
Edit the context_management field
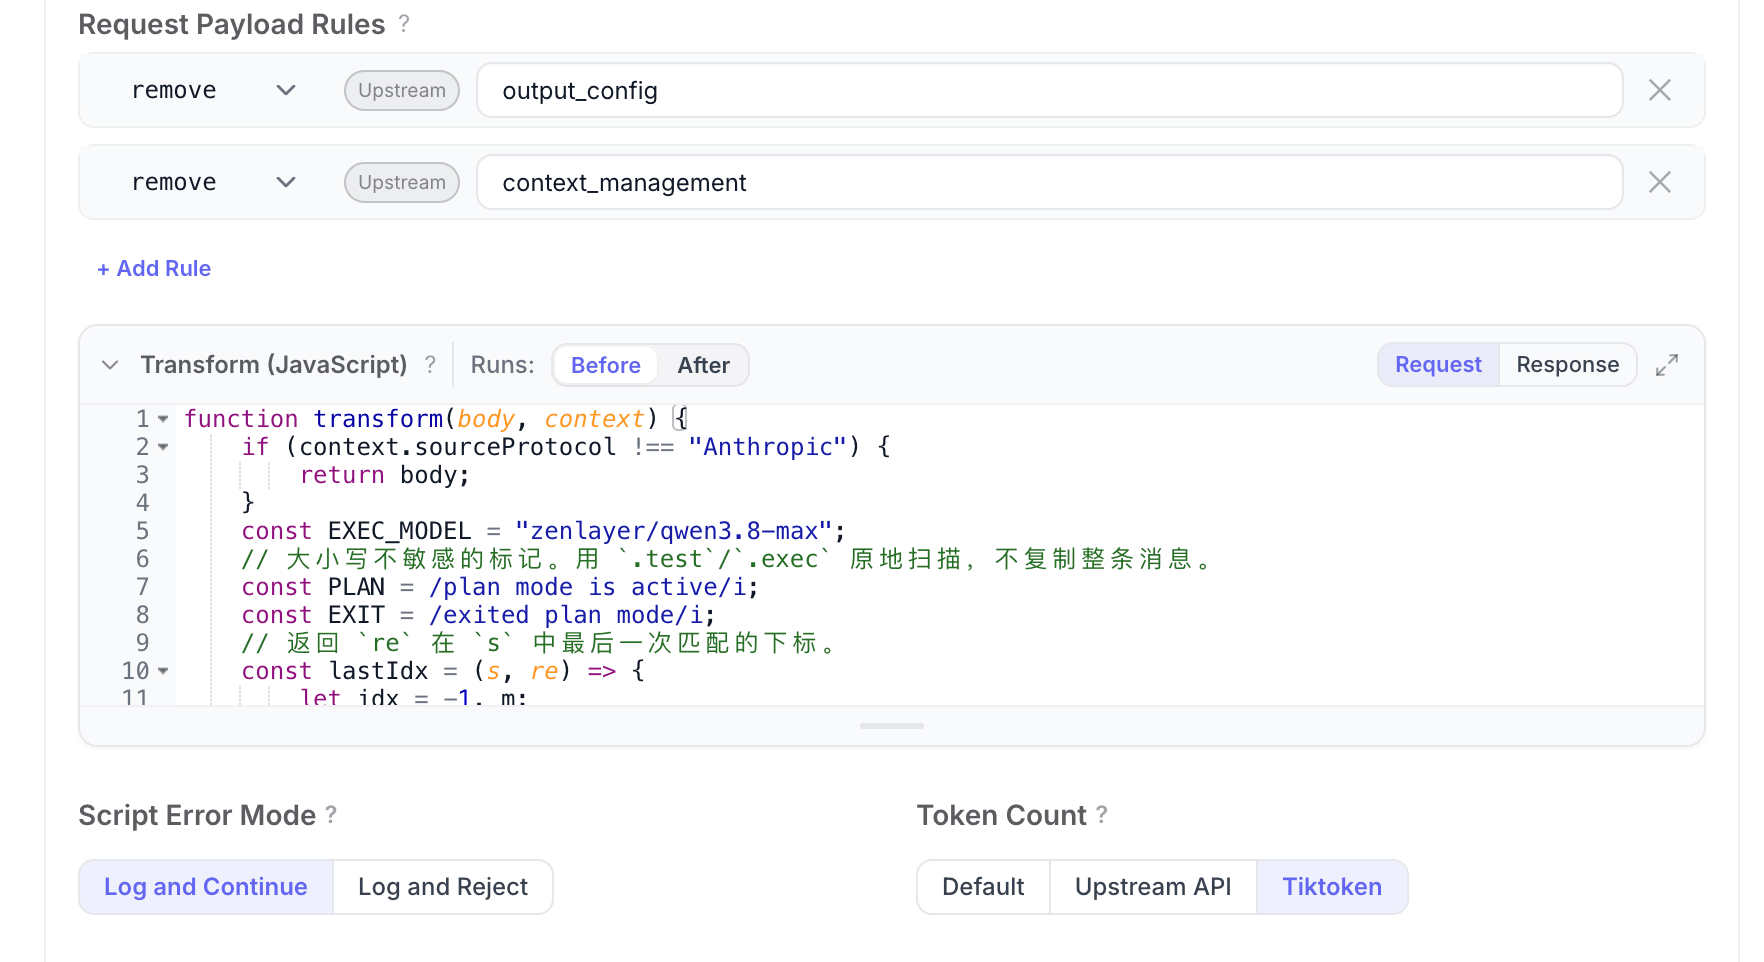1050,182
